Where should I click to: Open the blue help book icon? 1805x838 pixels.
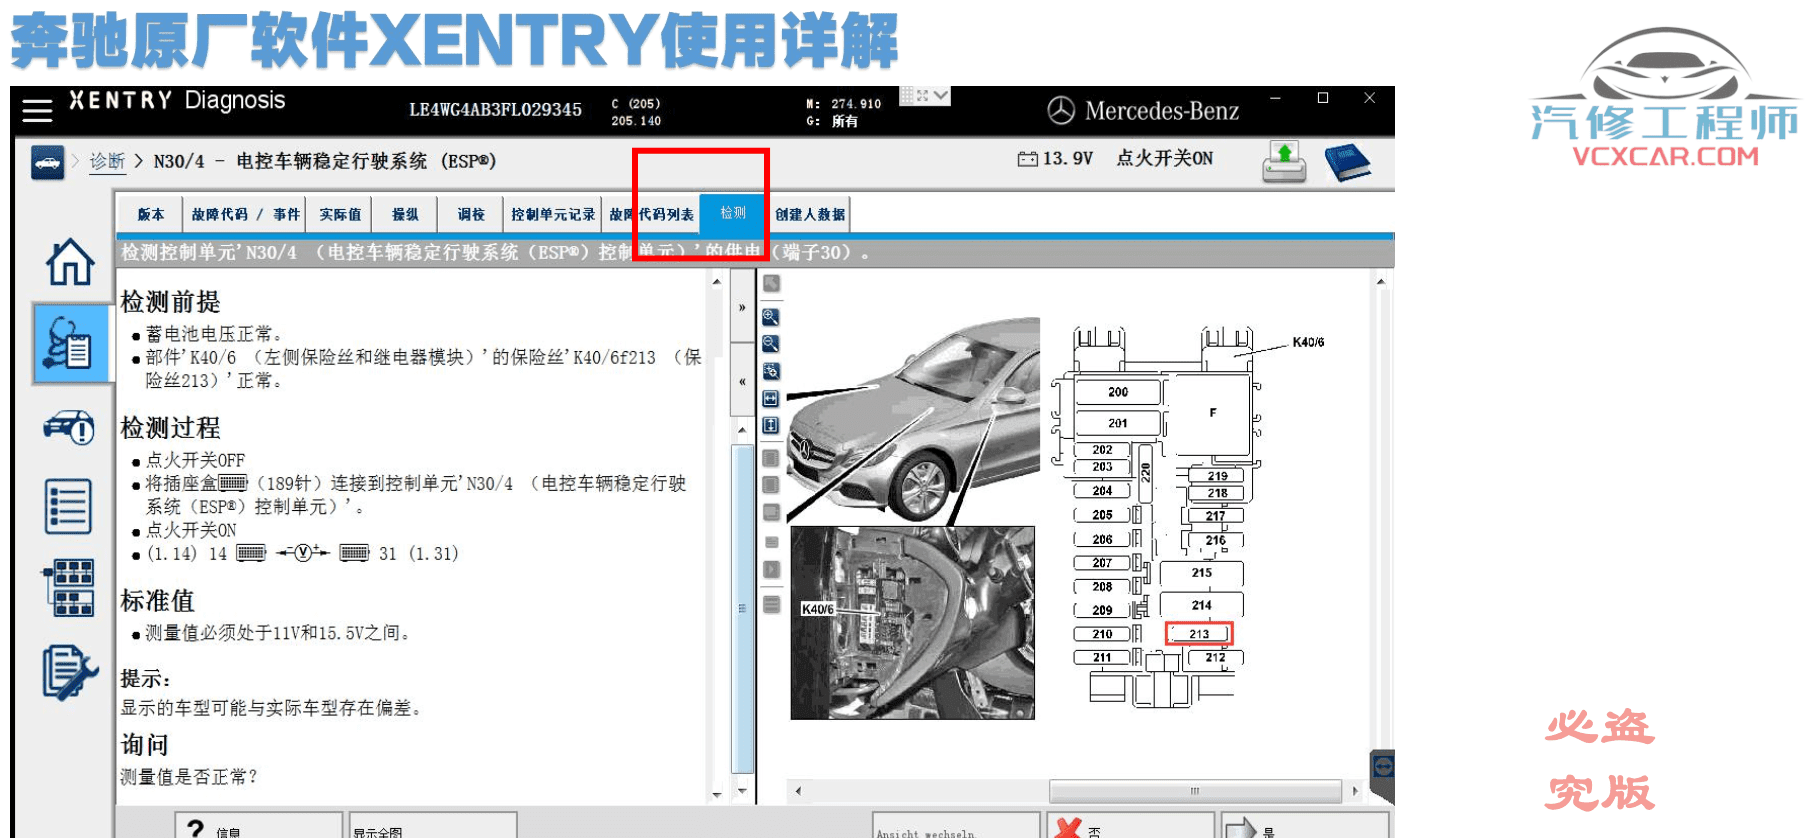(1347, 163)
